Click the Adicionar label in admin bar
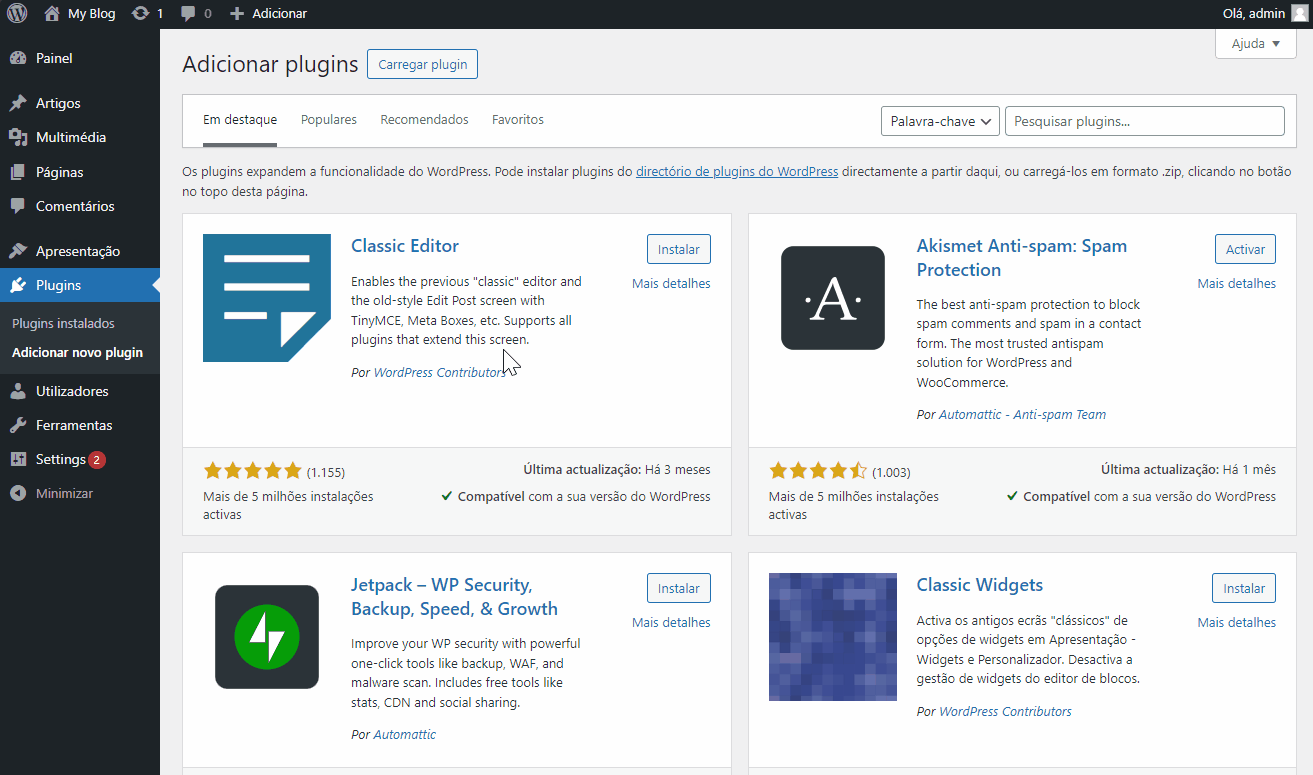 (x=279, y=14)
